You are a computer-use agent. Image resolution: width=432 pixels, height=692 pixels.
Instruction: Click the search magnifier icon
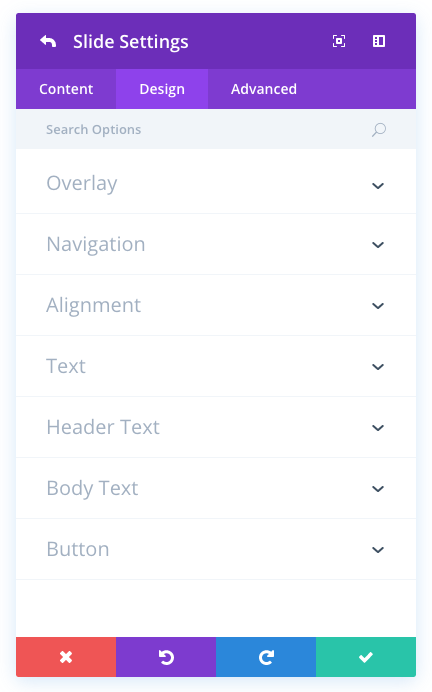click(x=379, y=130)
